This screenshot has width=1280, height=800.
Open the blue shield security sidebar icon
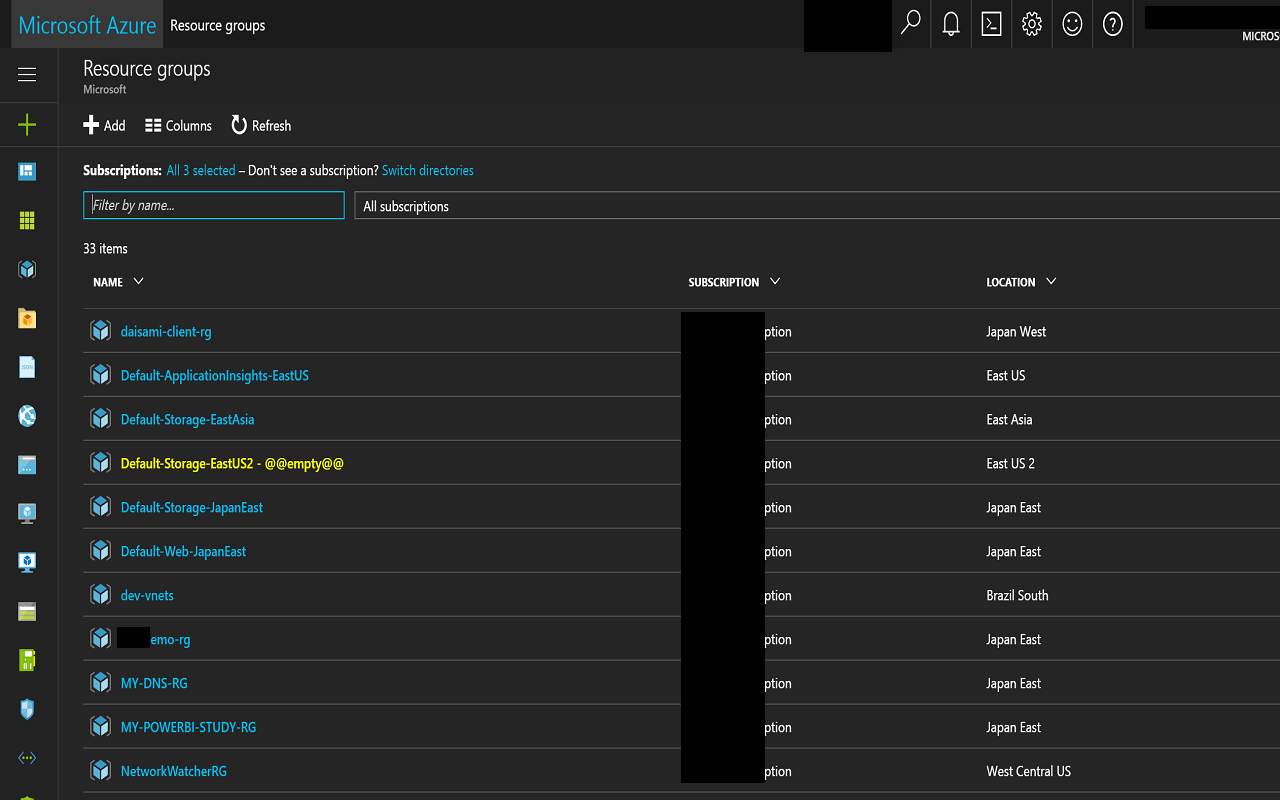pyautogui.click(x=27, y=709)
